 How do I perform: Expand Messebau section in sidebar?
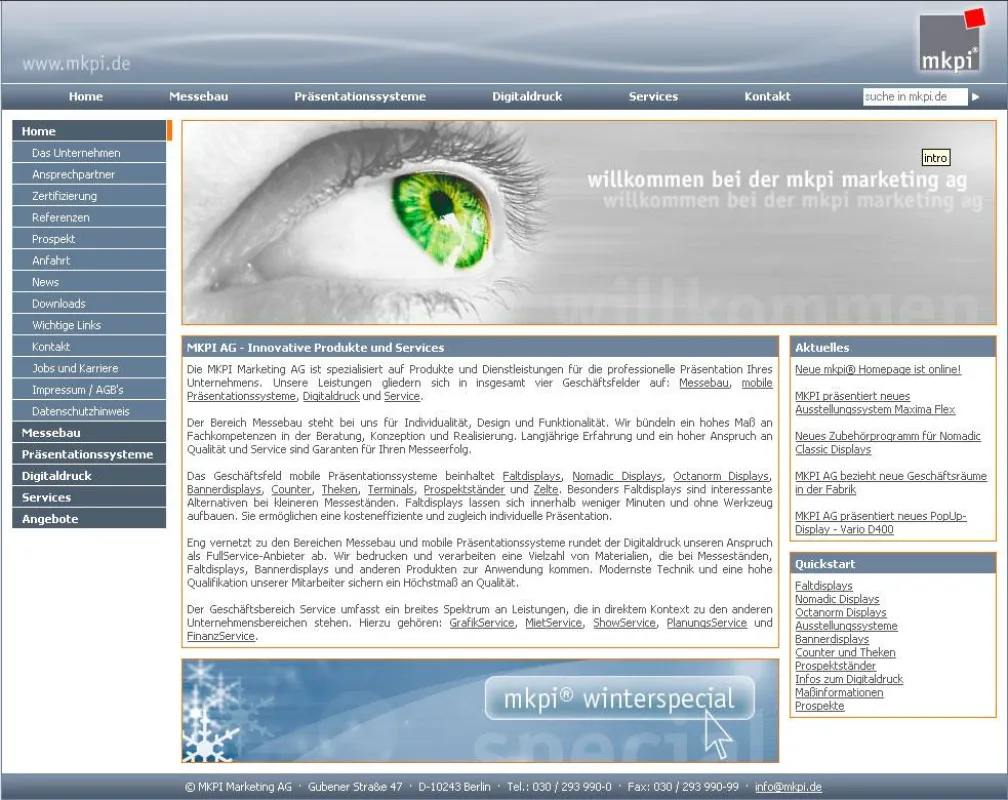(89, 433)
